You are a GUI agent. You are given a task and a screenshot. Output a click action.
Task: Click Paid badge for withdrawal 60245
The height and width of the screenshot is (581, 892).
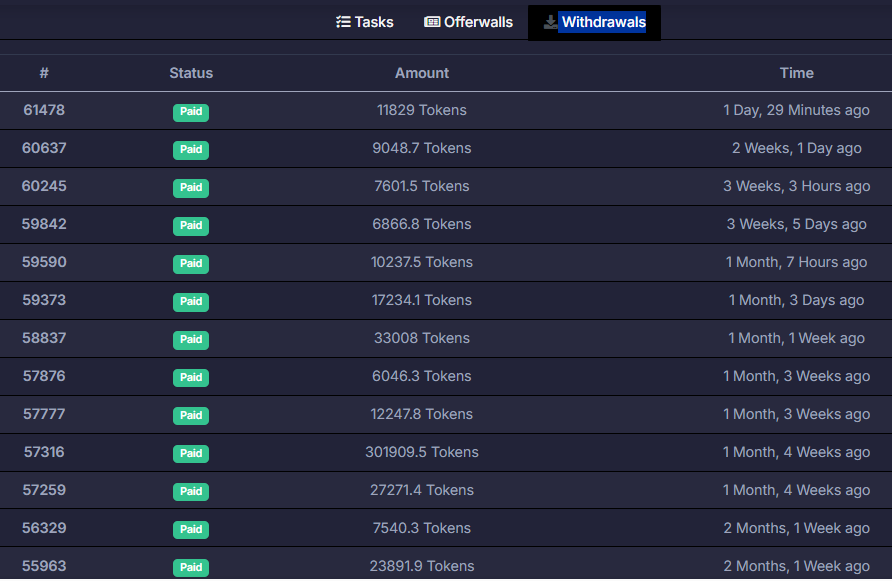191,188
